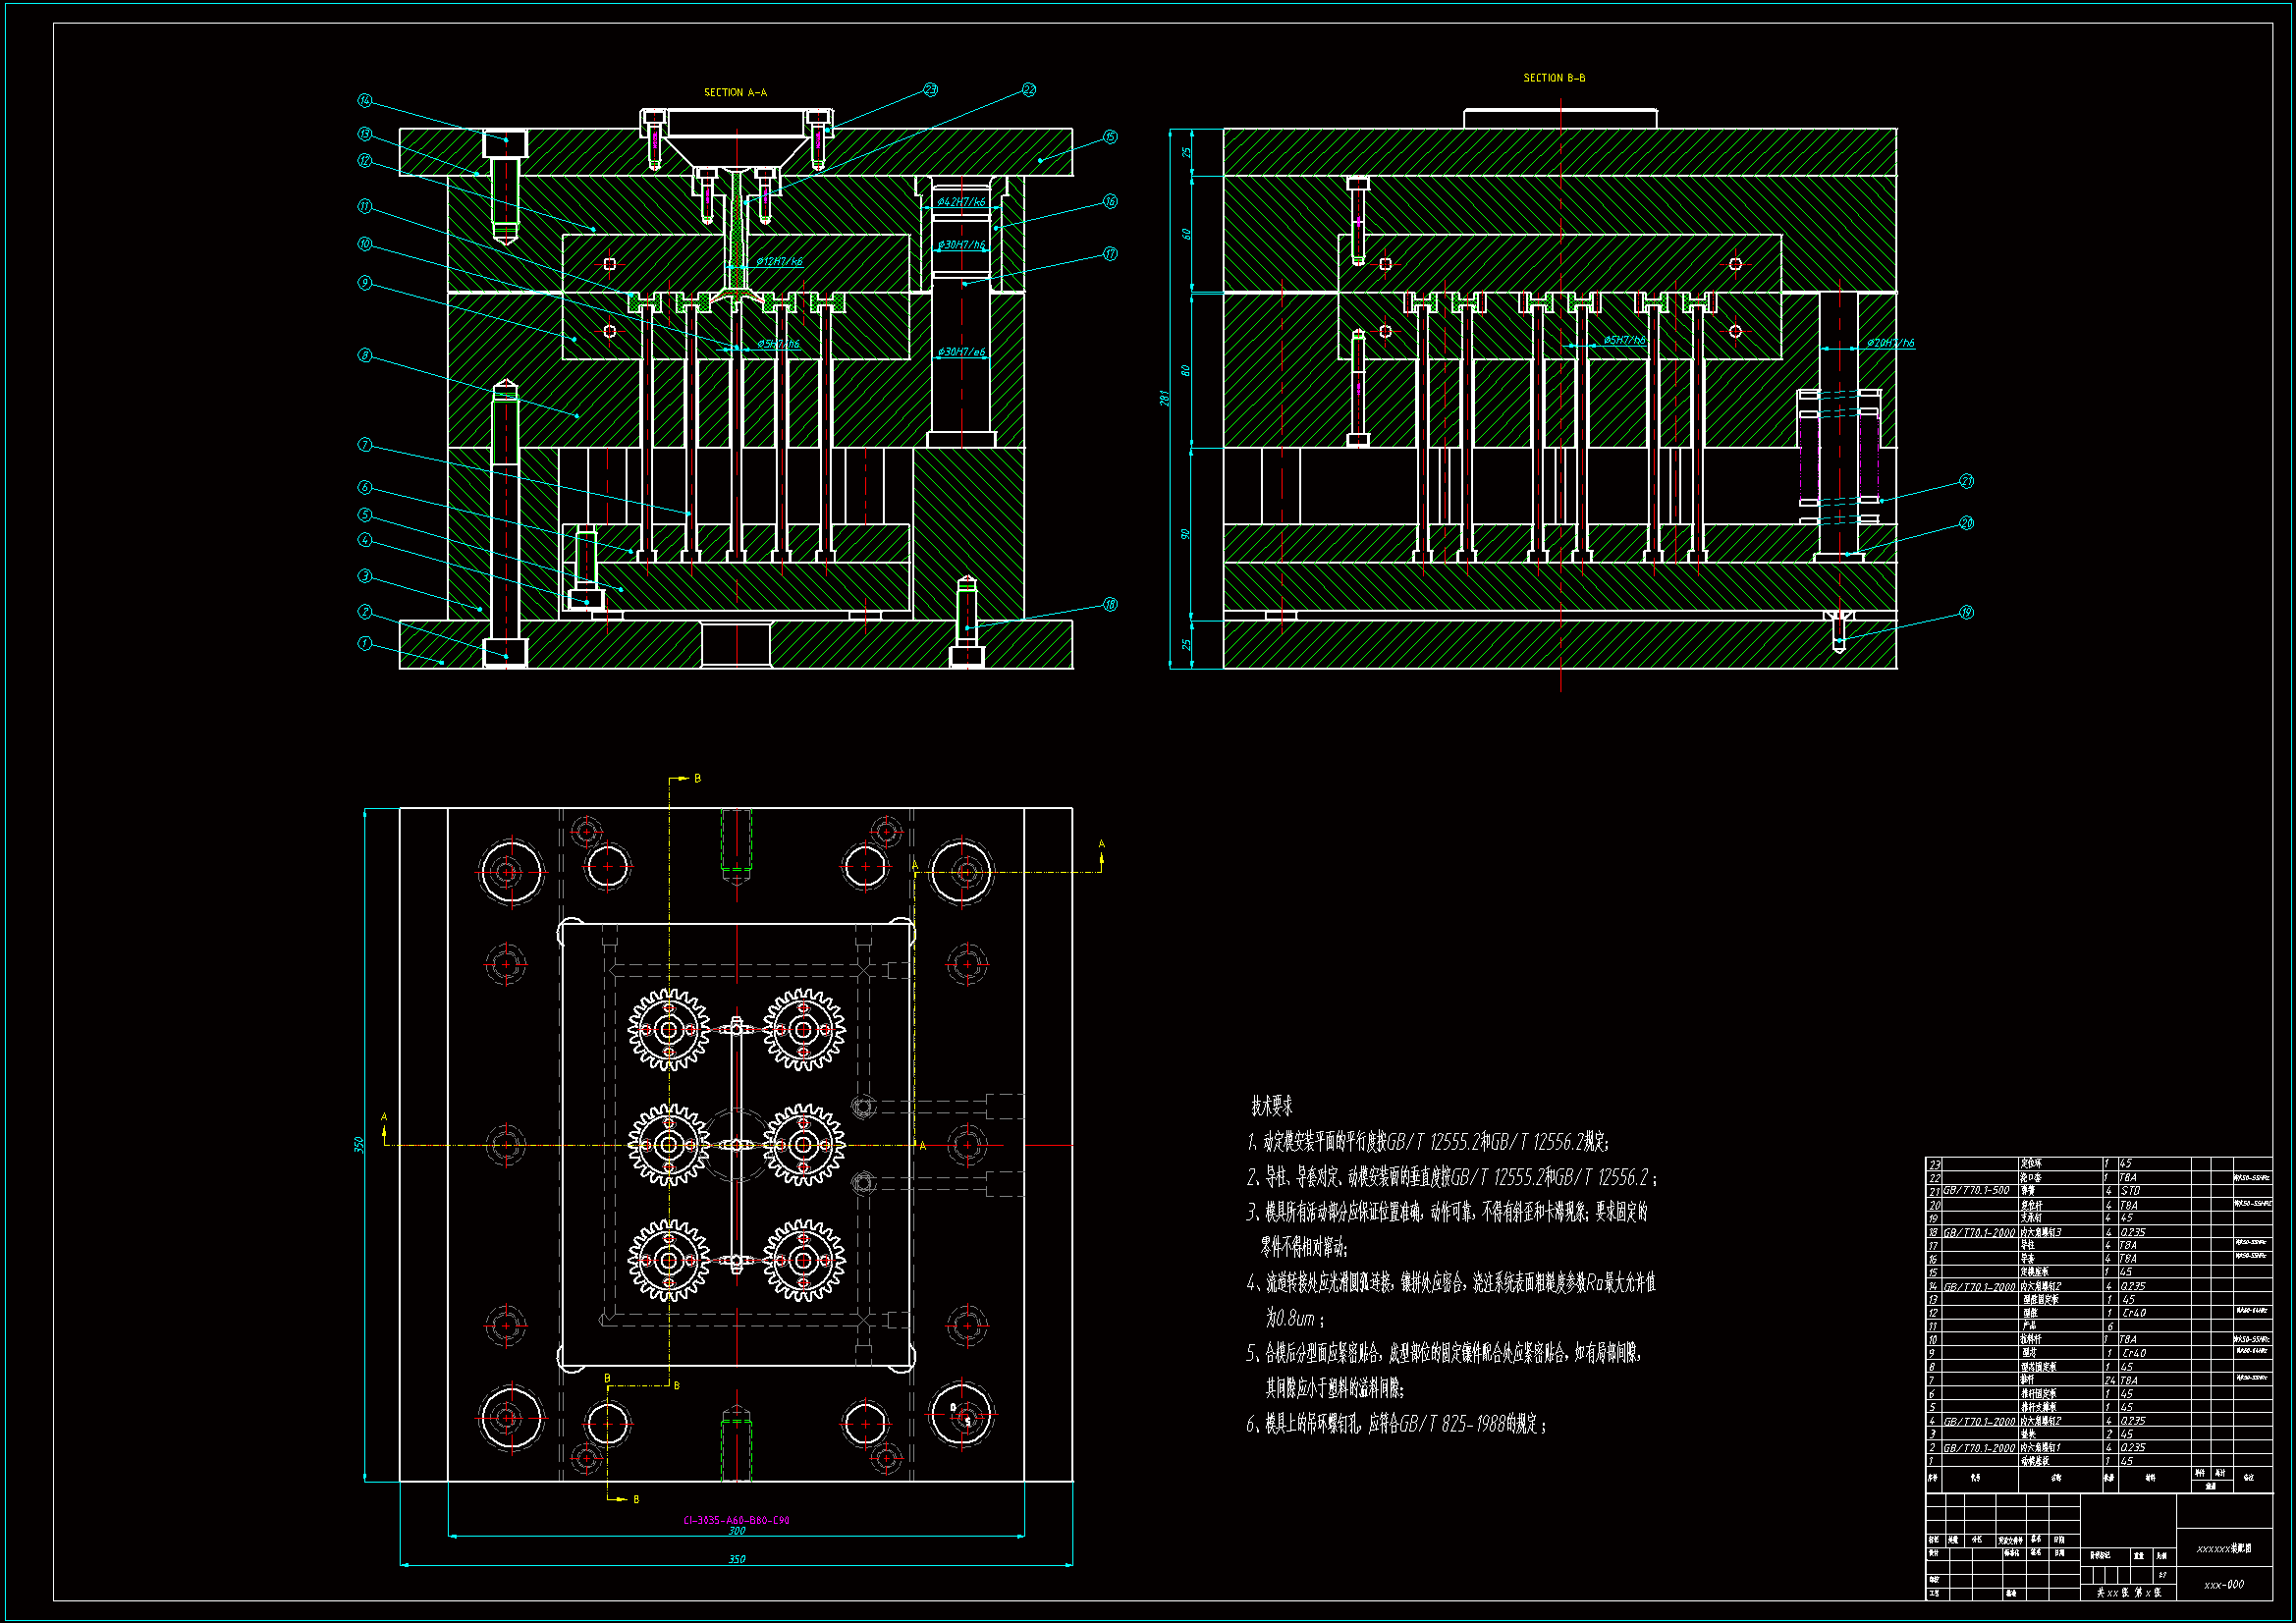
Task: Click the Cr40 material cell in row 12
Action: (2134, 1313)
